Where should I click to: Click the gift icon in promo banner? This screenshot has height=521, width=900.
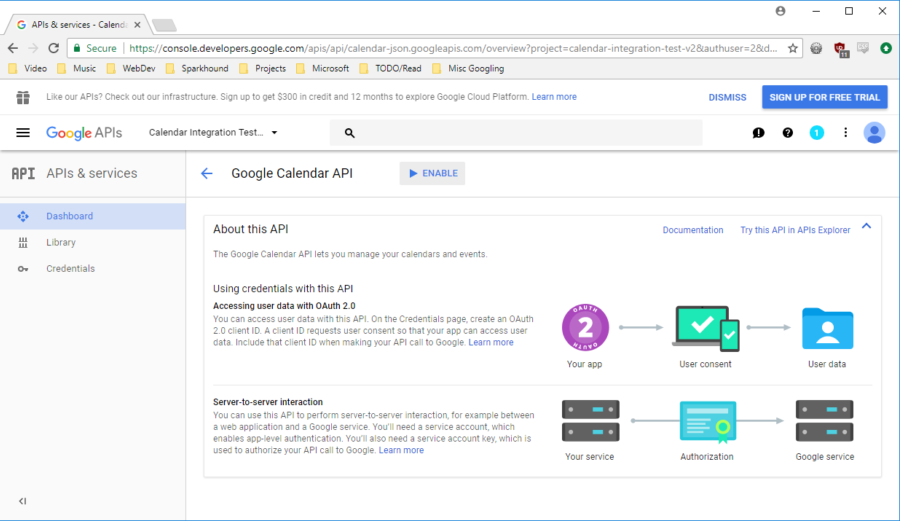pyautogui.click(x=23, y=98)
